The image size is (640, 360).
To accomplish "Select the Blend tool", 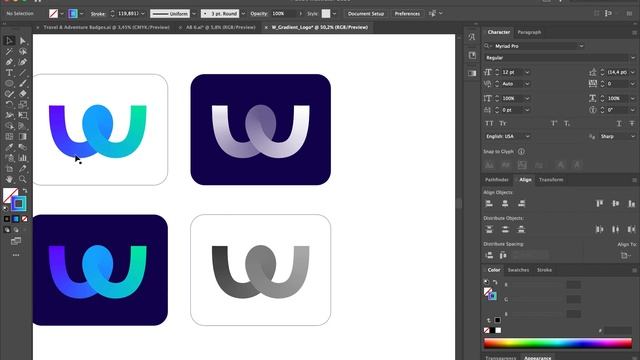I will [x=22, y=147].
